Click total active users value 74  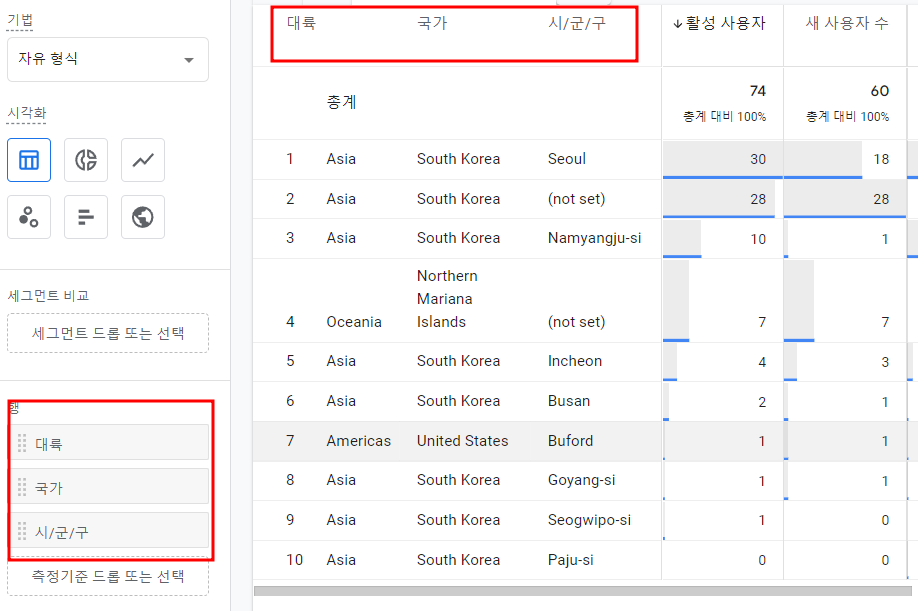pos(758,91)
